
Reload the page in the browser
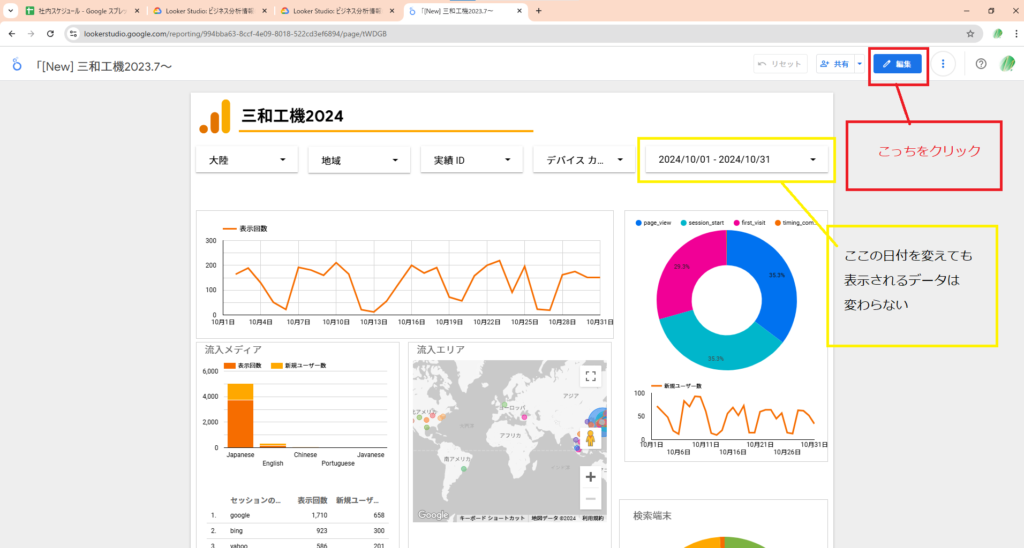pos(50,33)
